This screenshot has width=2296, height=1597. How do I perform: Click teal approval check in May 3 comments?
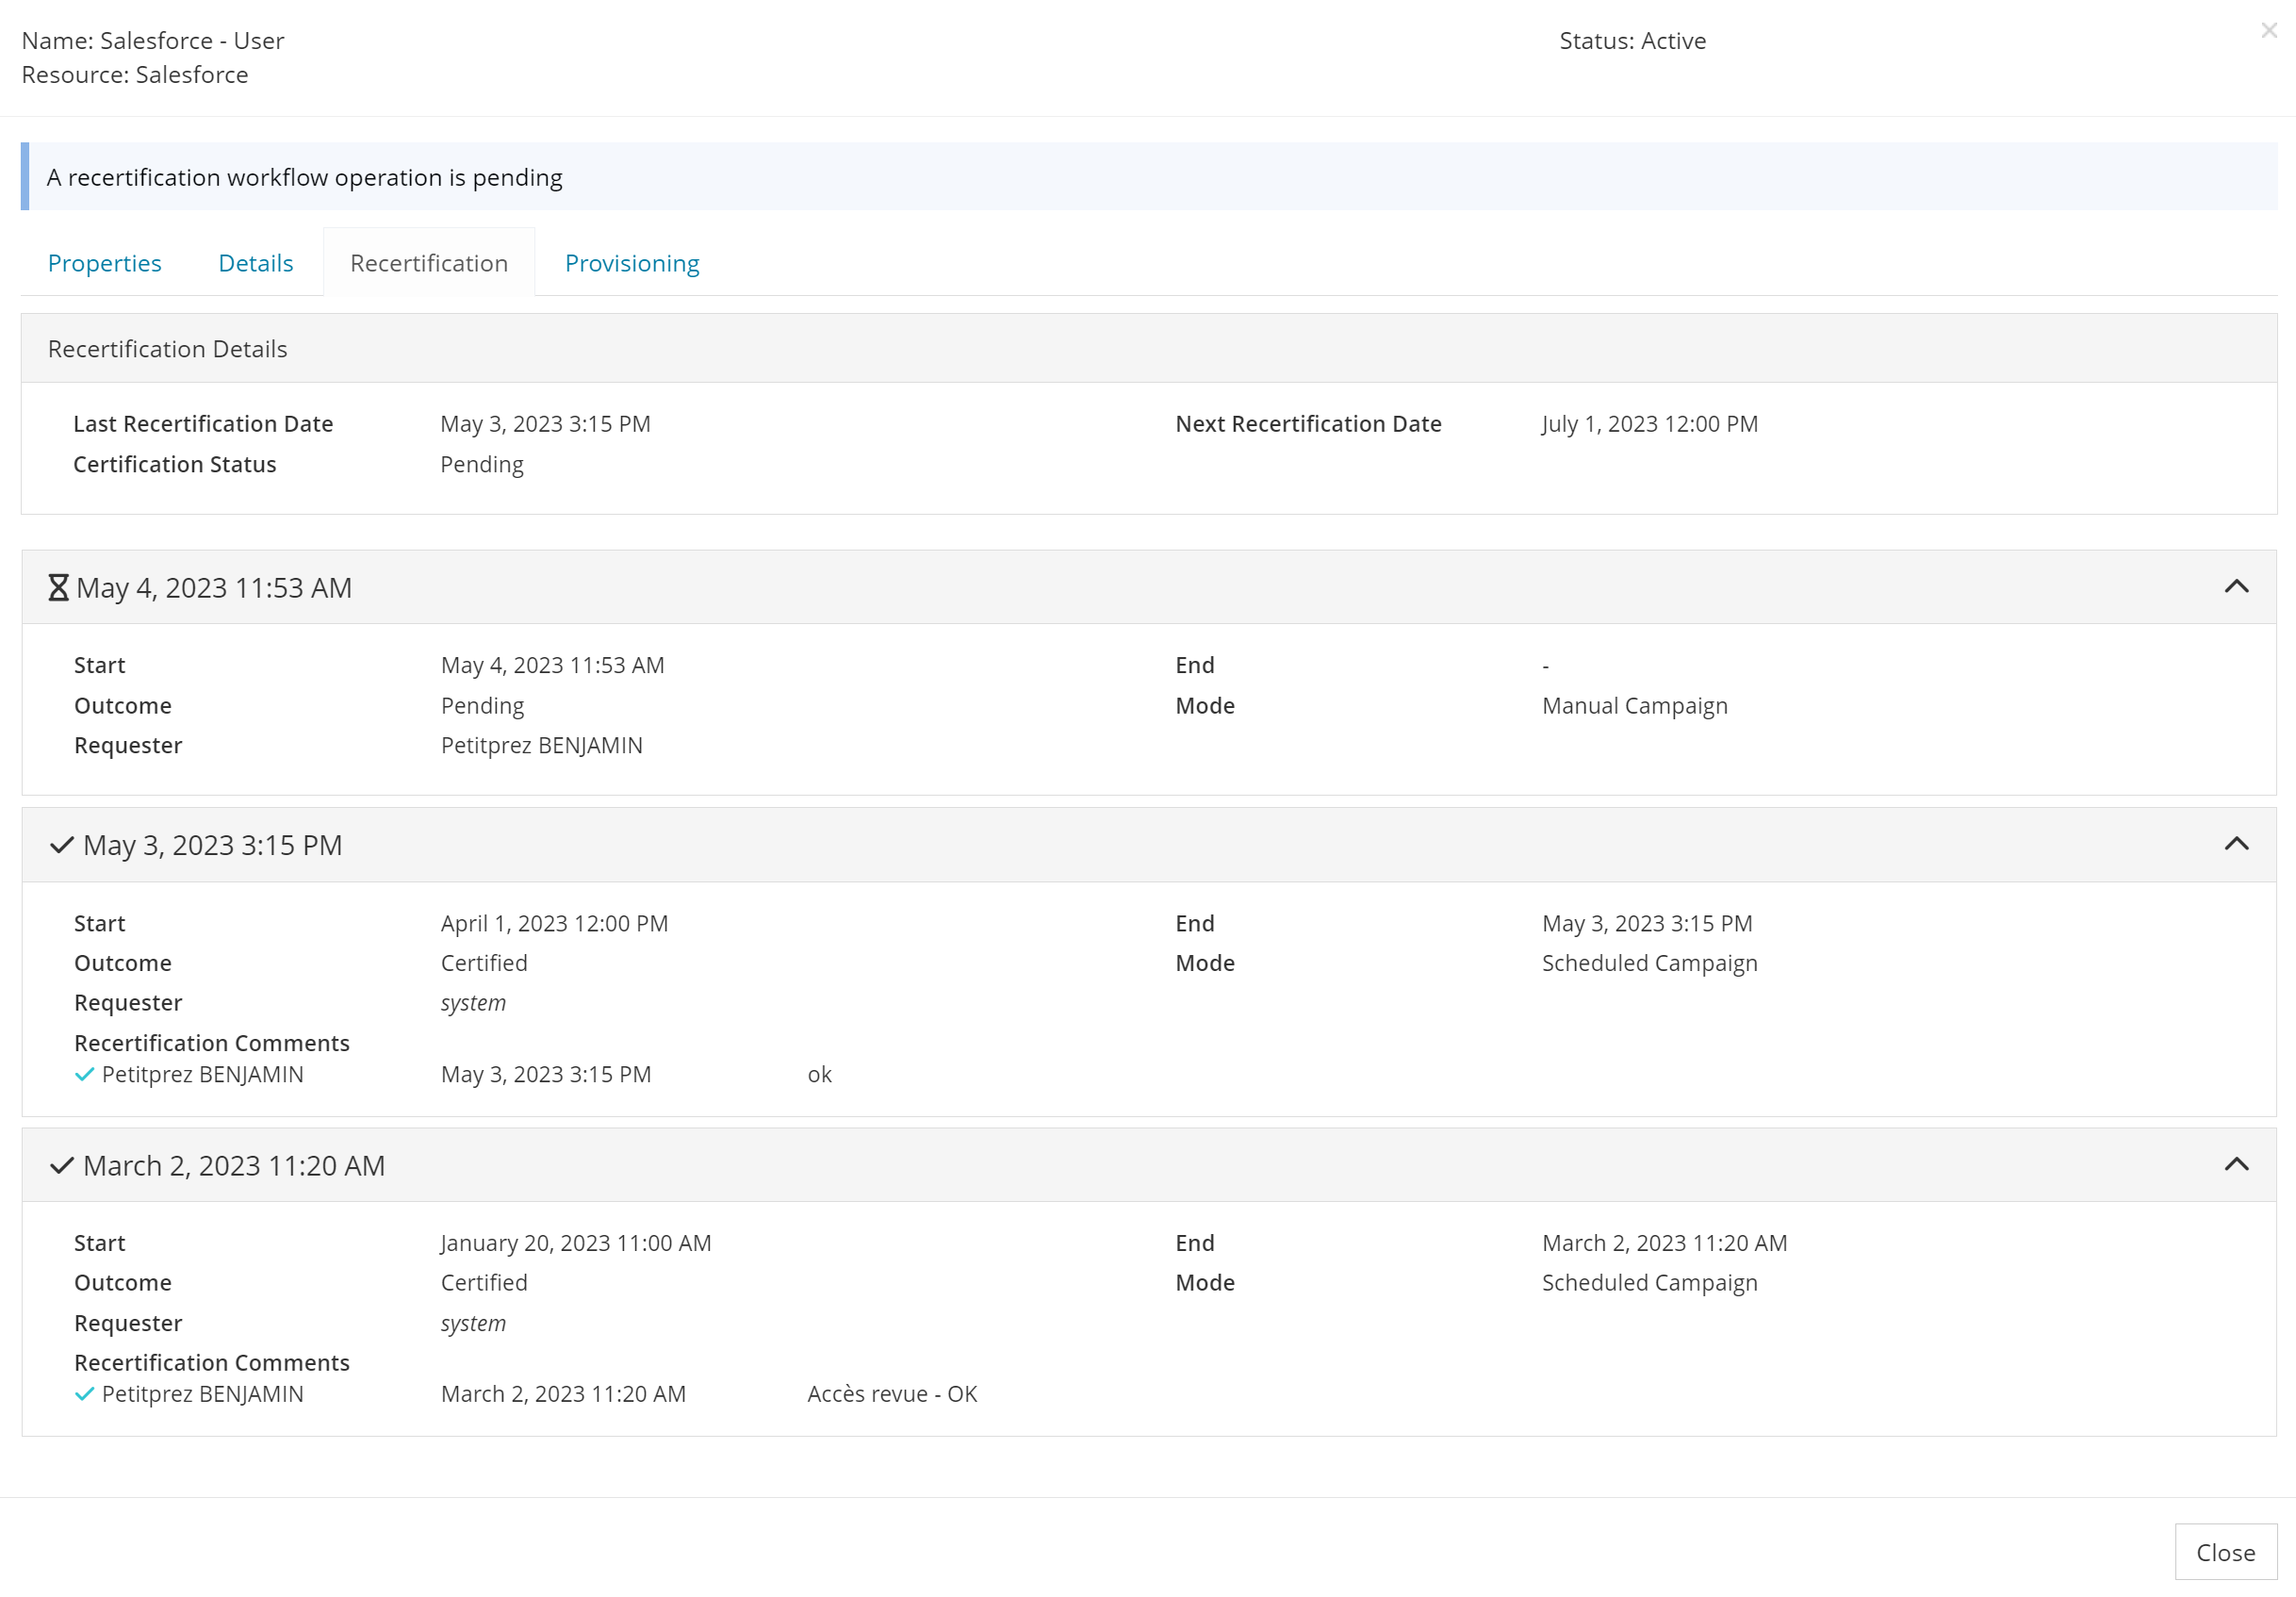coord(85,1075)
